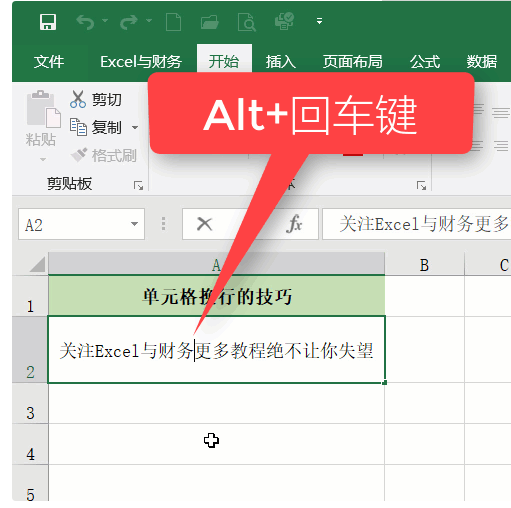Select row 4 header
Screen dimensions: 511x508
coord(30,444)
